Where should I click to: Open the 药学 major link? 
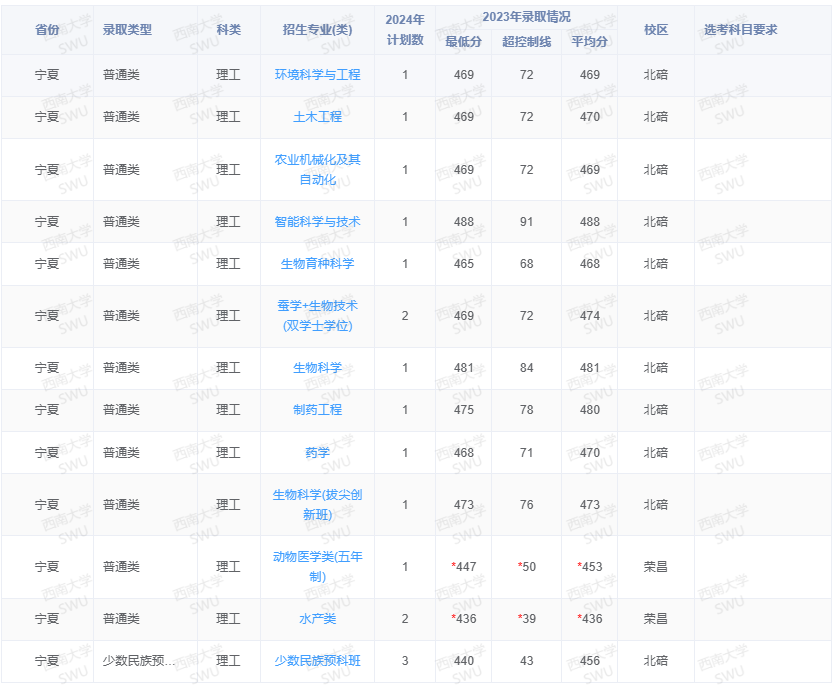tap(318, 453)
